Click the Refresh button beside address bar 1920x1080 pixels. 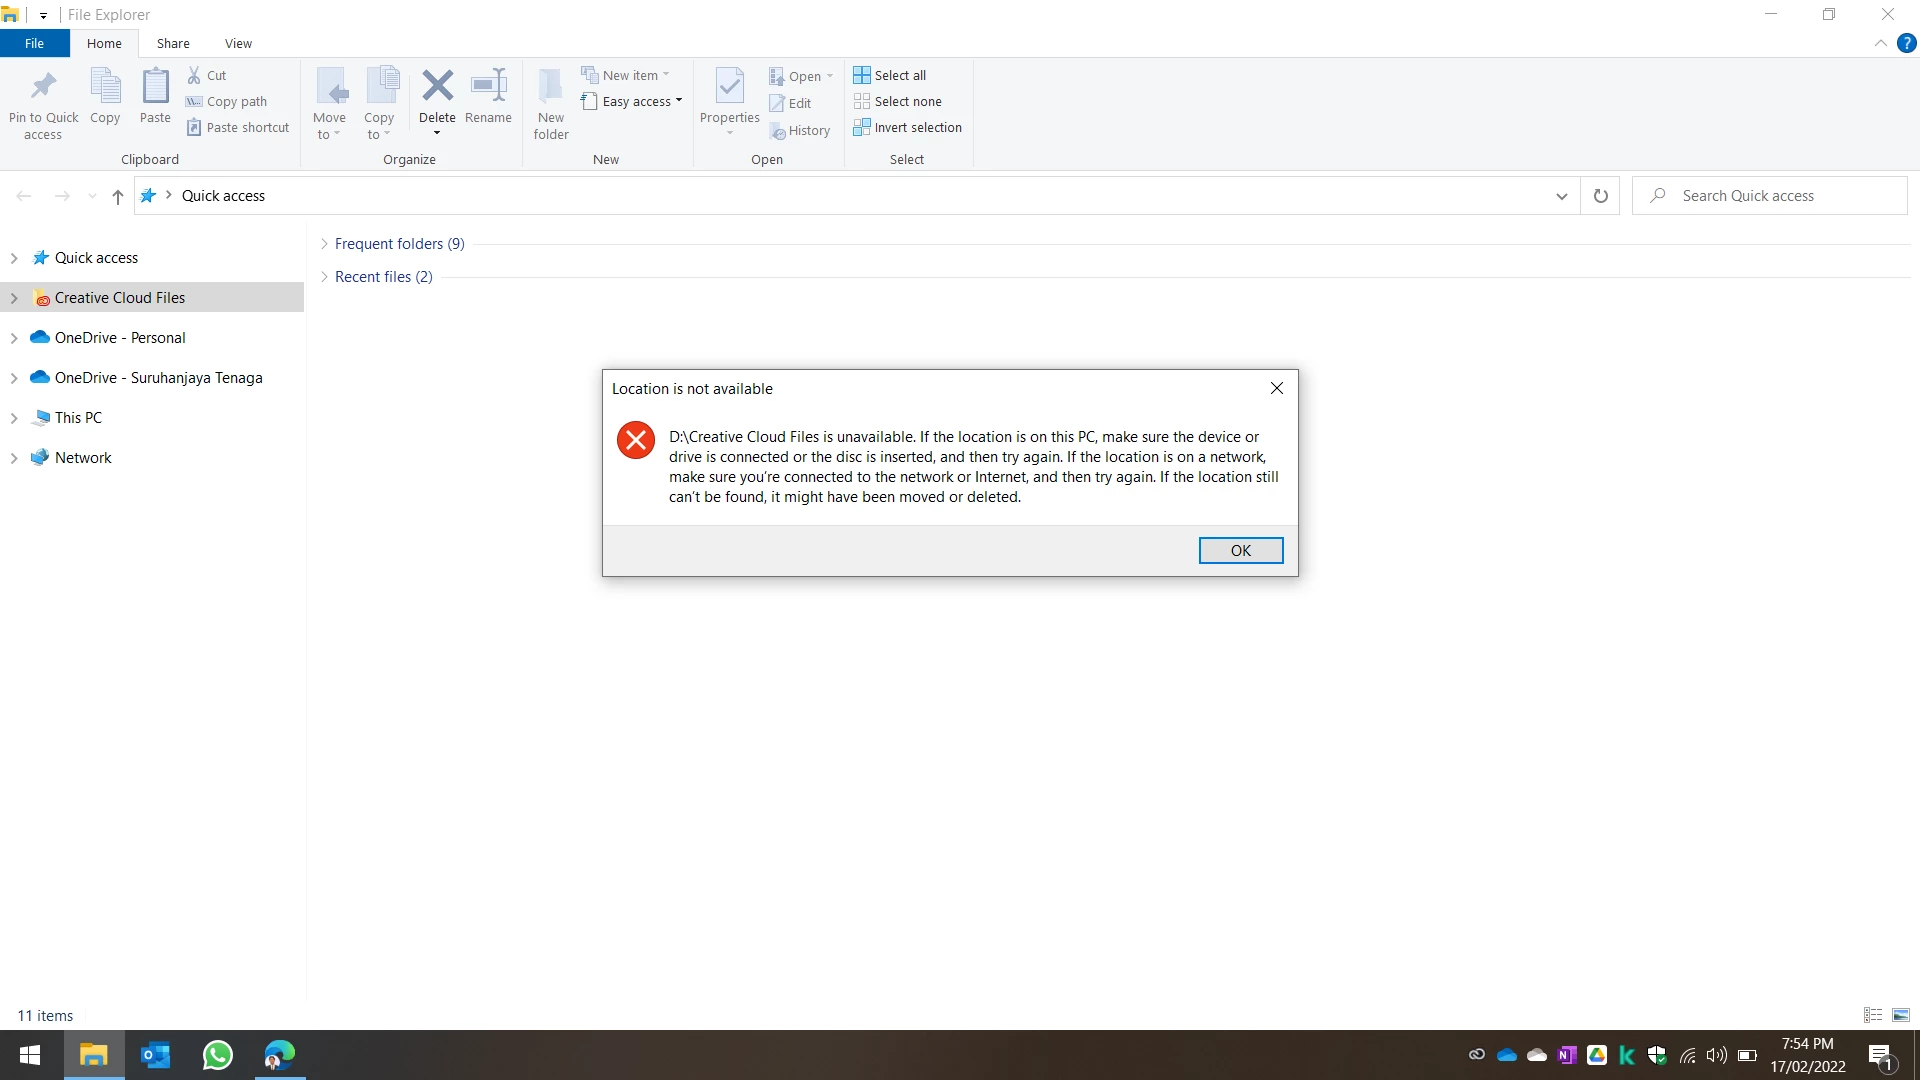[1600, 196]
